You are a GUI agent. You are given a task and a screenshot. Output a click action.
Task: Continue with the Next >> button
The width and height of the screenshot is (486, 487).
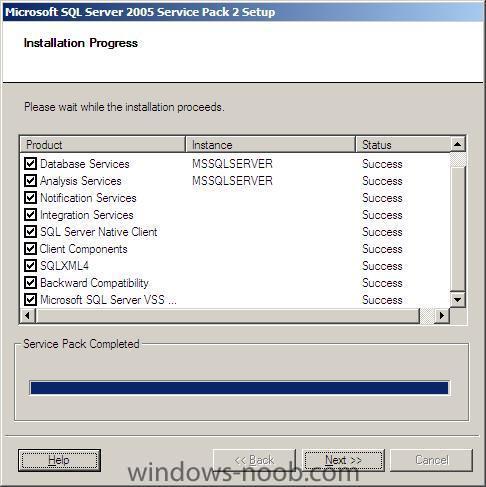coord(343,460)
